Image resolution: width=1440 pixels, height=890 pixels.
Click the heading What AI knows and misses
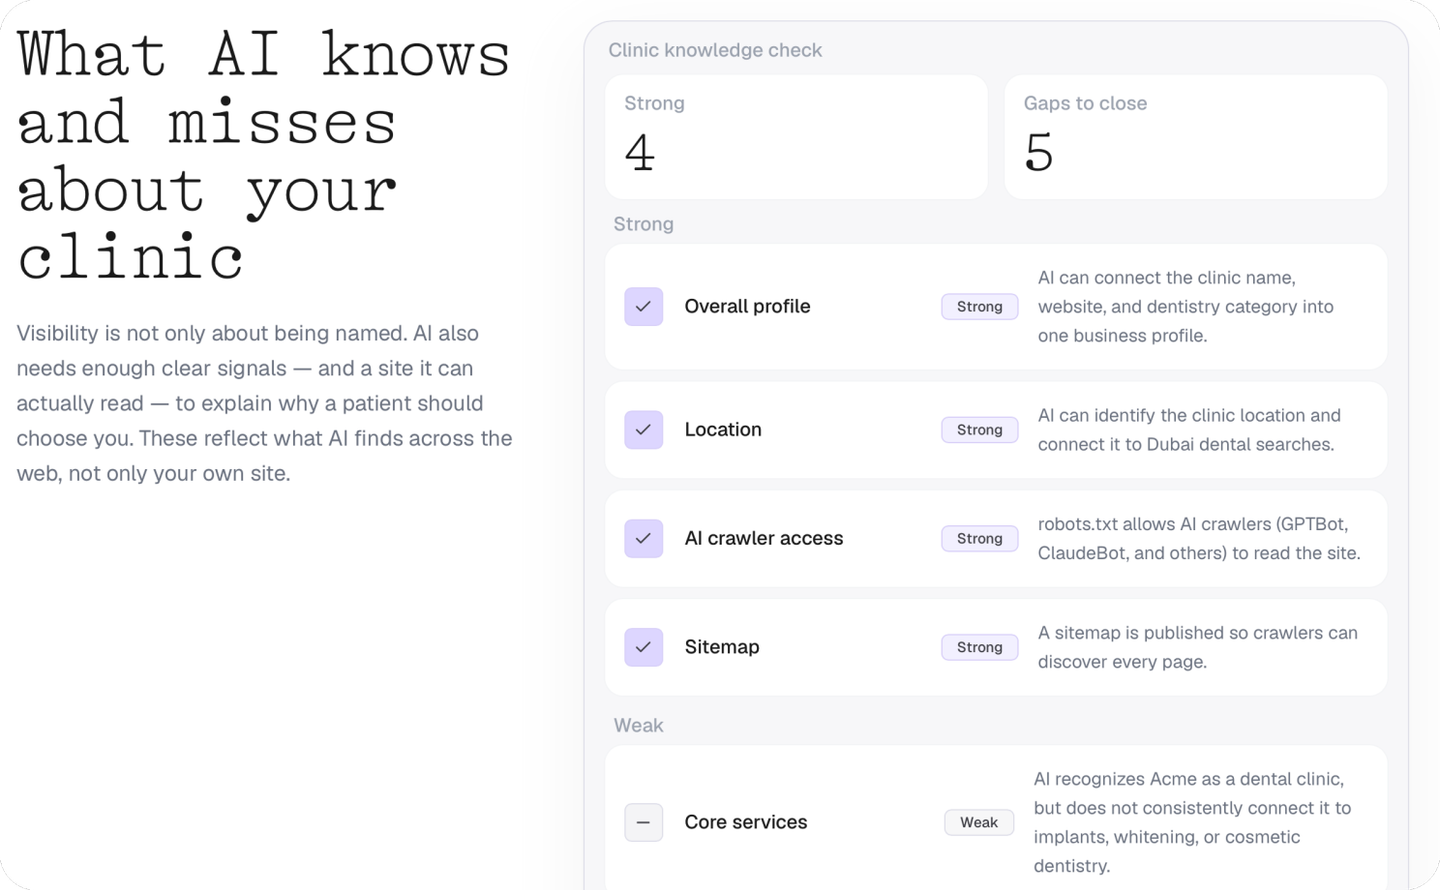click(264, 156)
